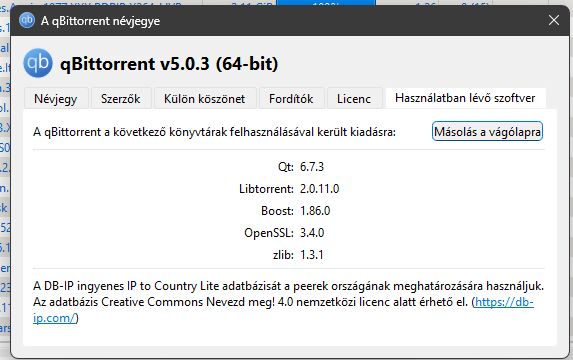Click the large qBittorrent logo icon
Image resolution: width=573 pixels, height=360 pixels.
38,63
